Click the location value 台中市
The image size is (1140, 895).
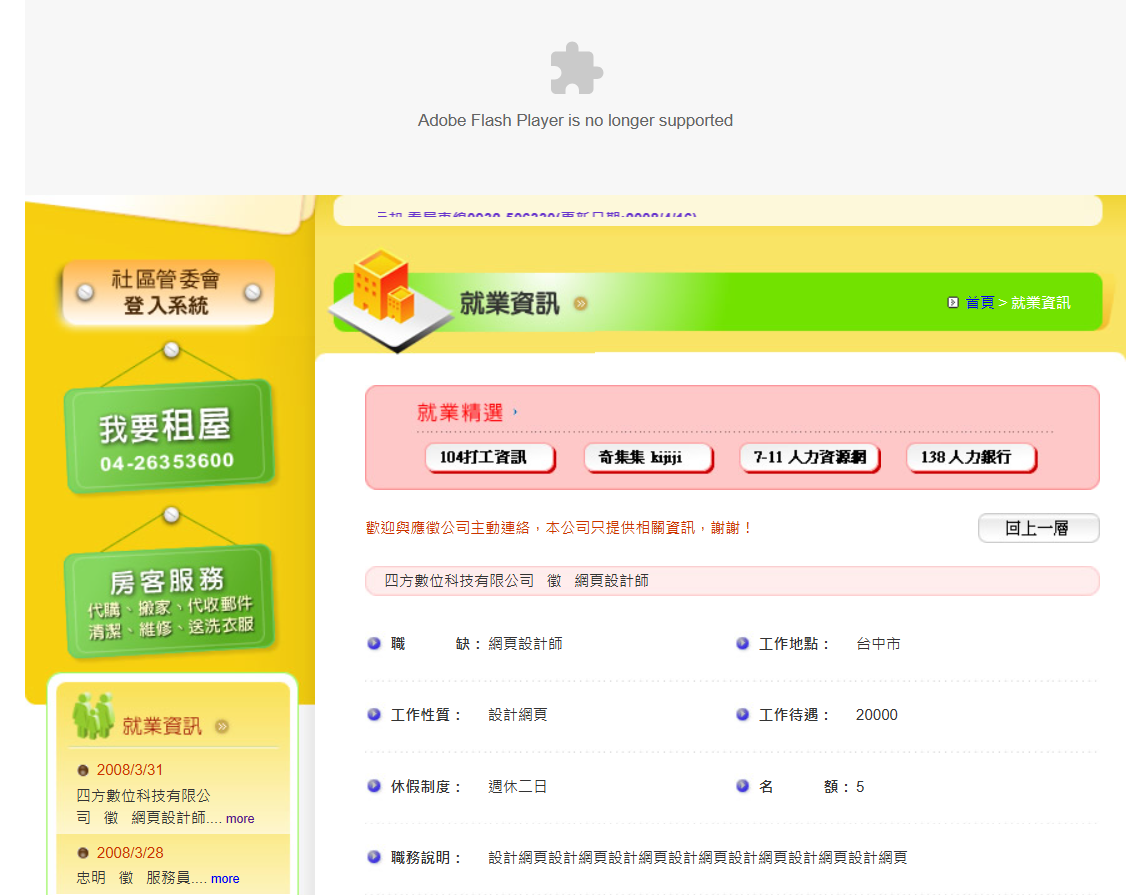pyautogui.click(x=878, y=643)
